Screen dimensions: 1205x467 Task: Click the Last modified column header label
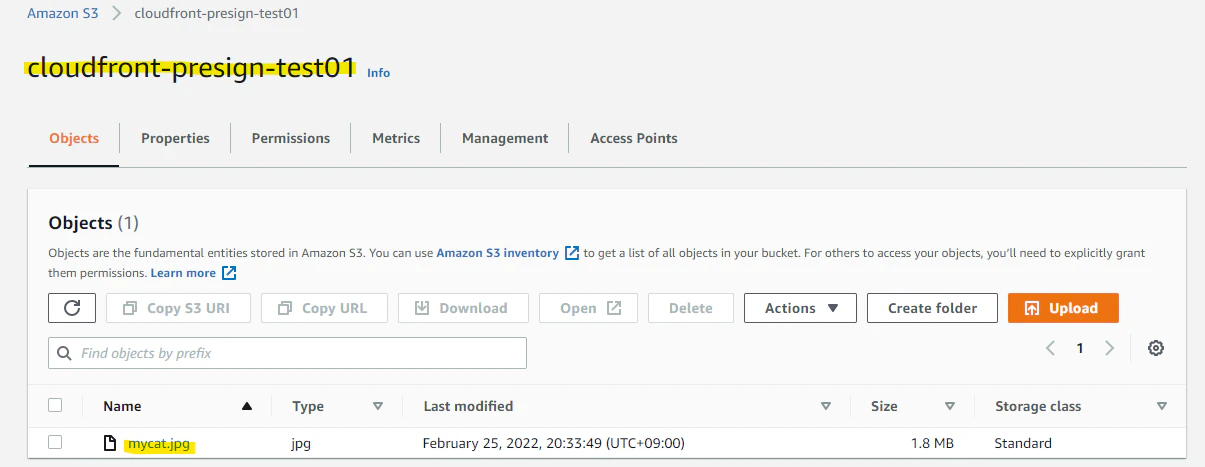[x=468, y=406]
